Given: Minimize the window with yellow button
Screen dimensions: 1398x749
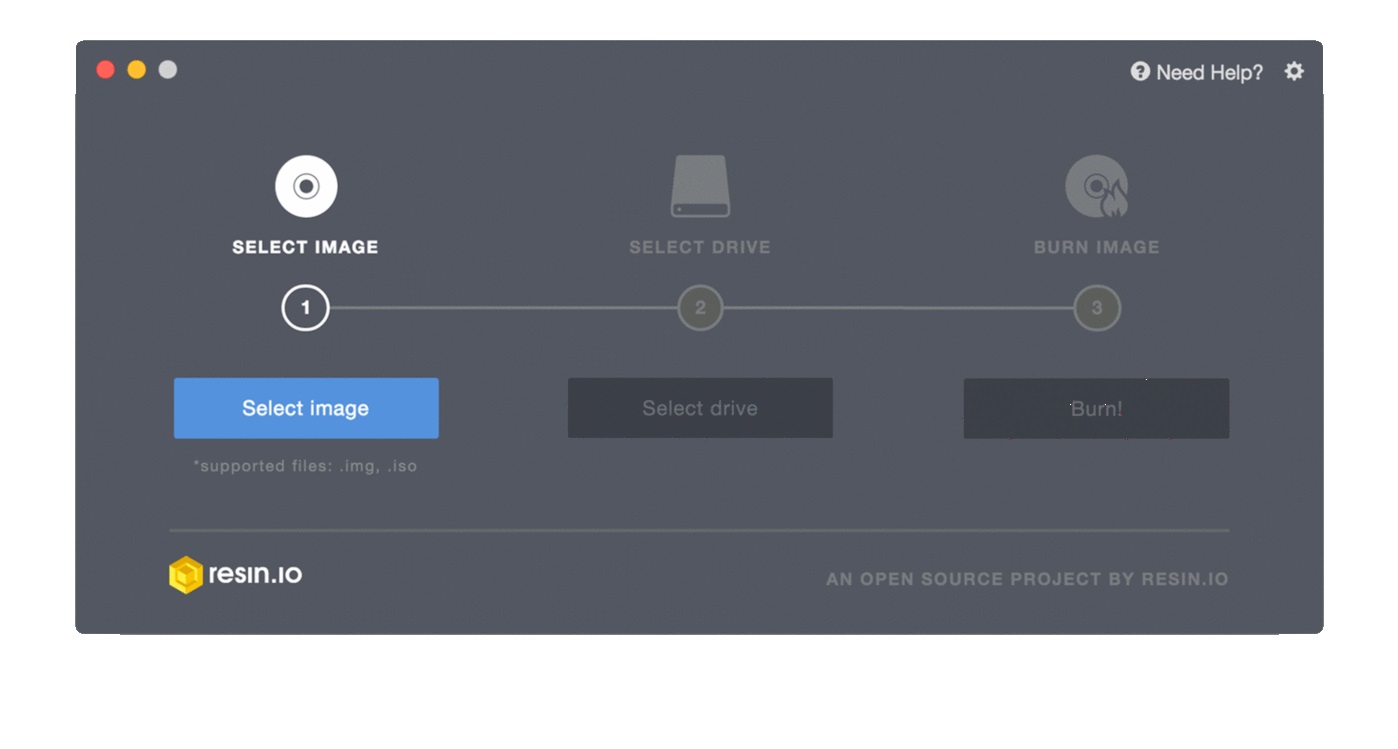Looking at the screenshot, I should point(137,69).
